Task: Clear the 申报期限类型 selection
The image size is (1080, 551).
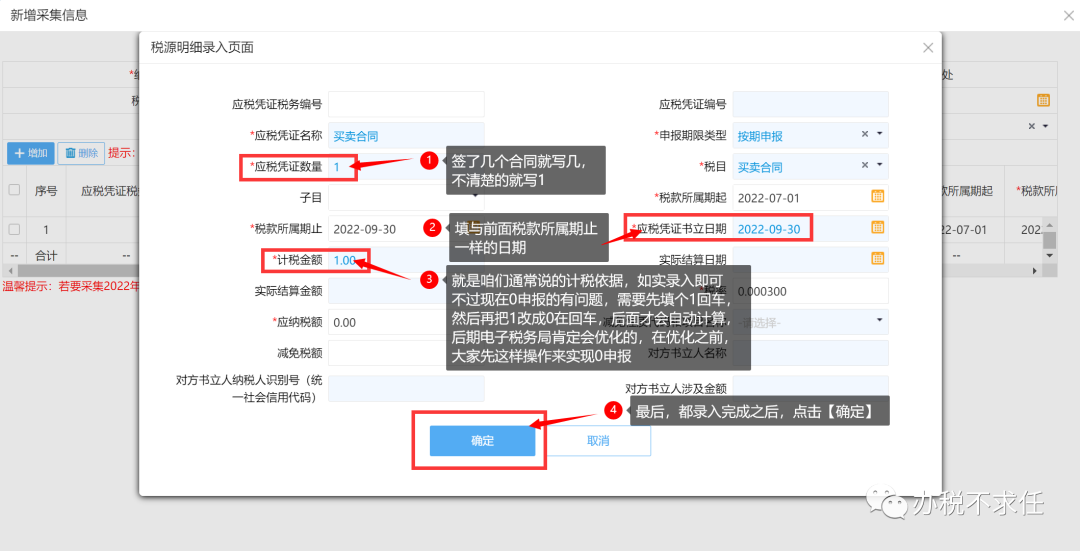Action: (865, 134)
